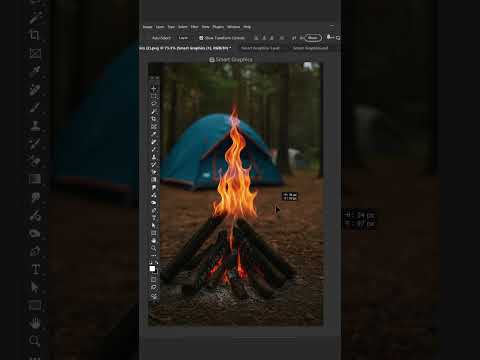Open the Image menu
Screen dimensions: 480x360
(147, 27)
